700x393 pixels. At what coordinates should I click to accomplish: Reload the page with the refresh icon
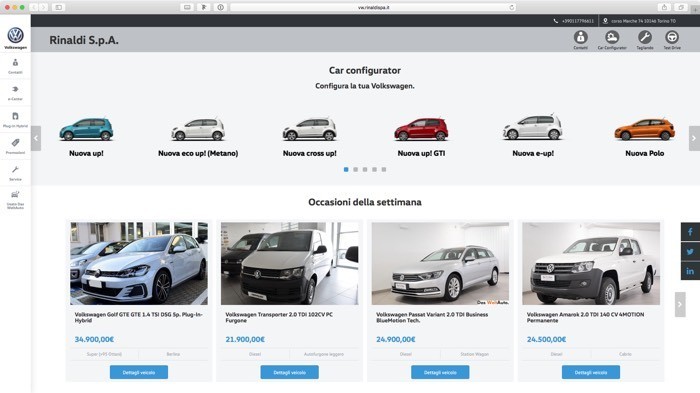[x=512, y=7]
